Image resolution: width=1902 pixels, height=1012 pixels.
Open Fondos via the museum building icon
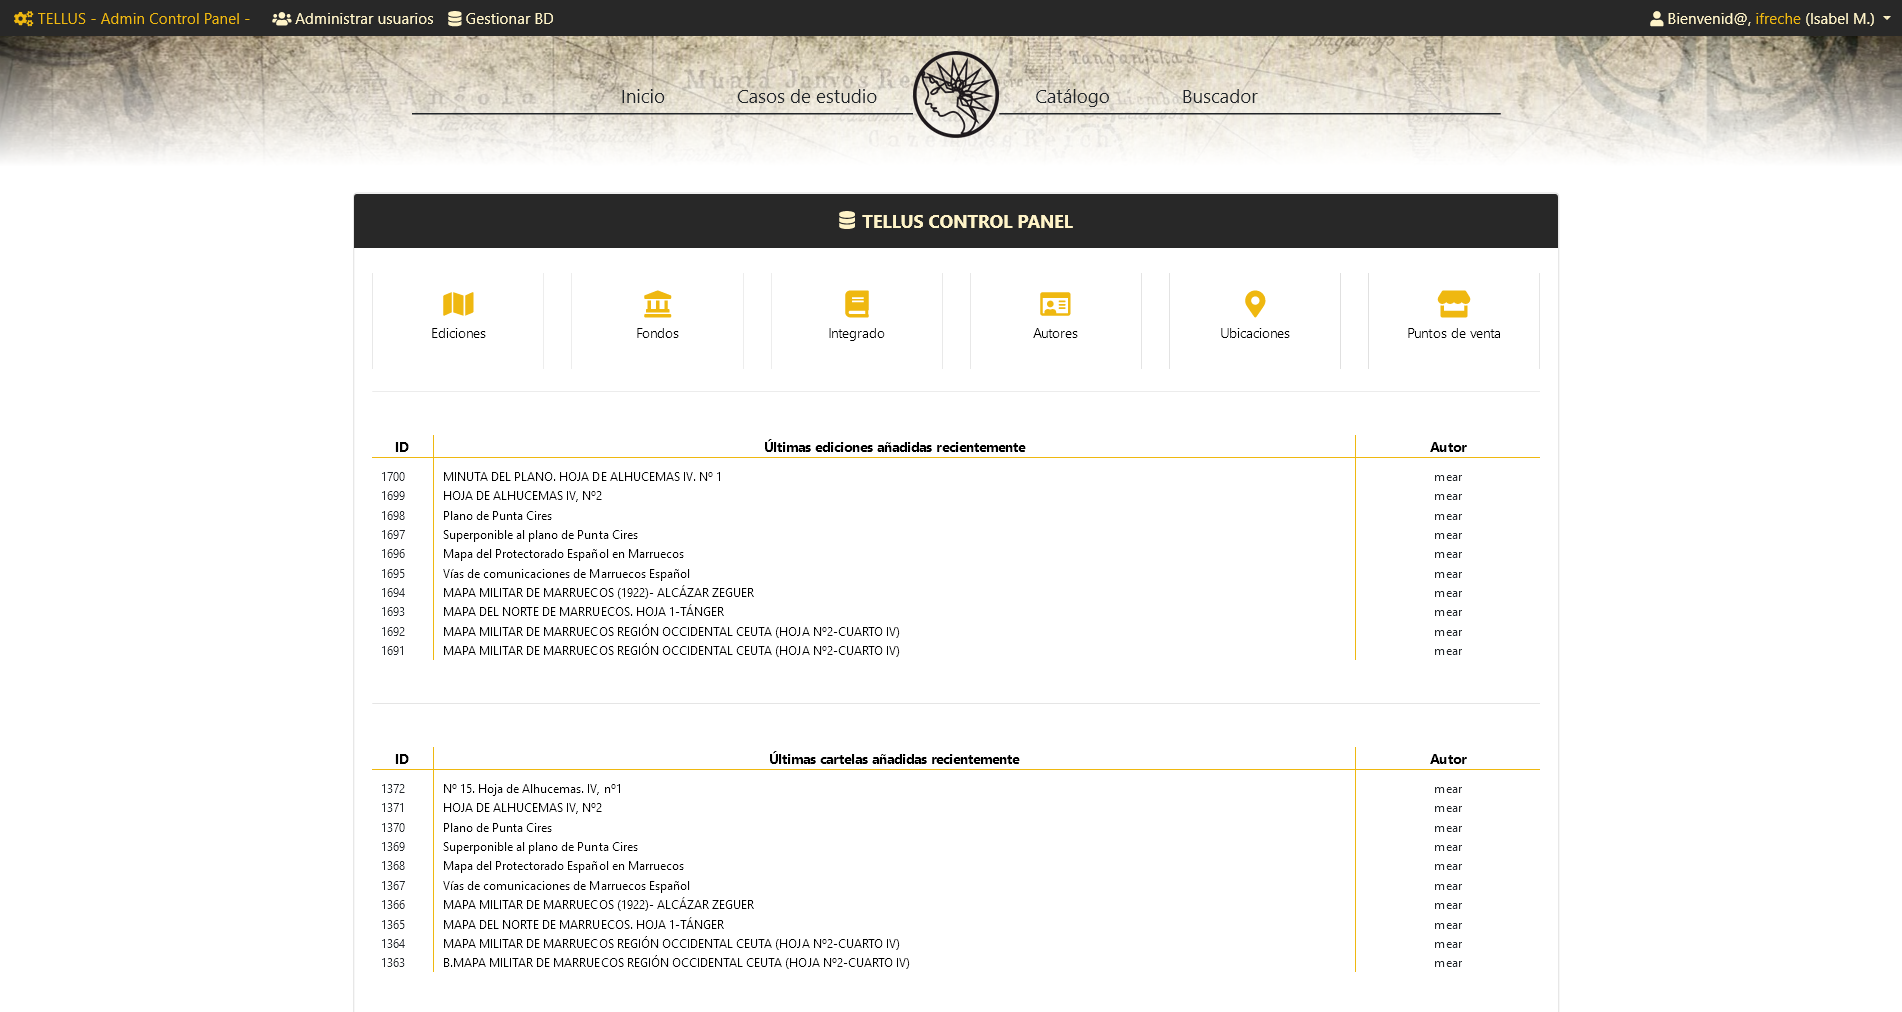click(x=656, y=305)
